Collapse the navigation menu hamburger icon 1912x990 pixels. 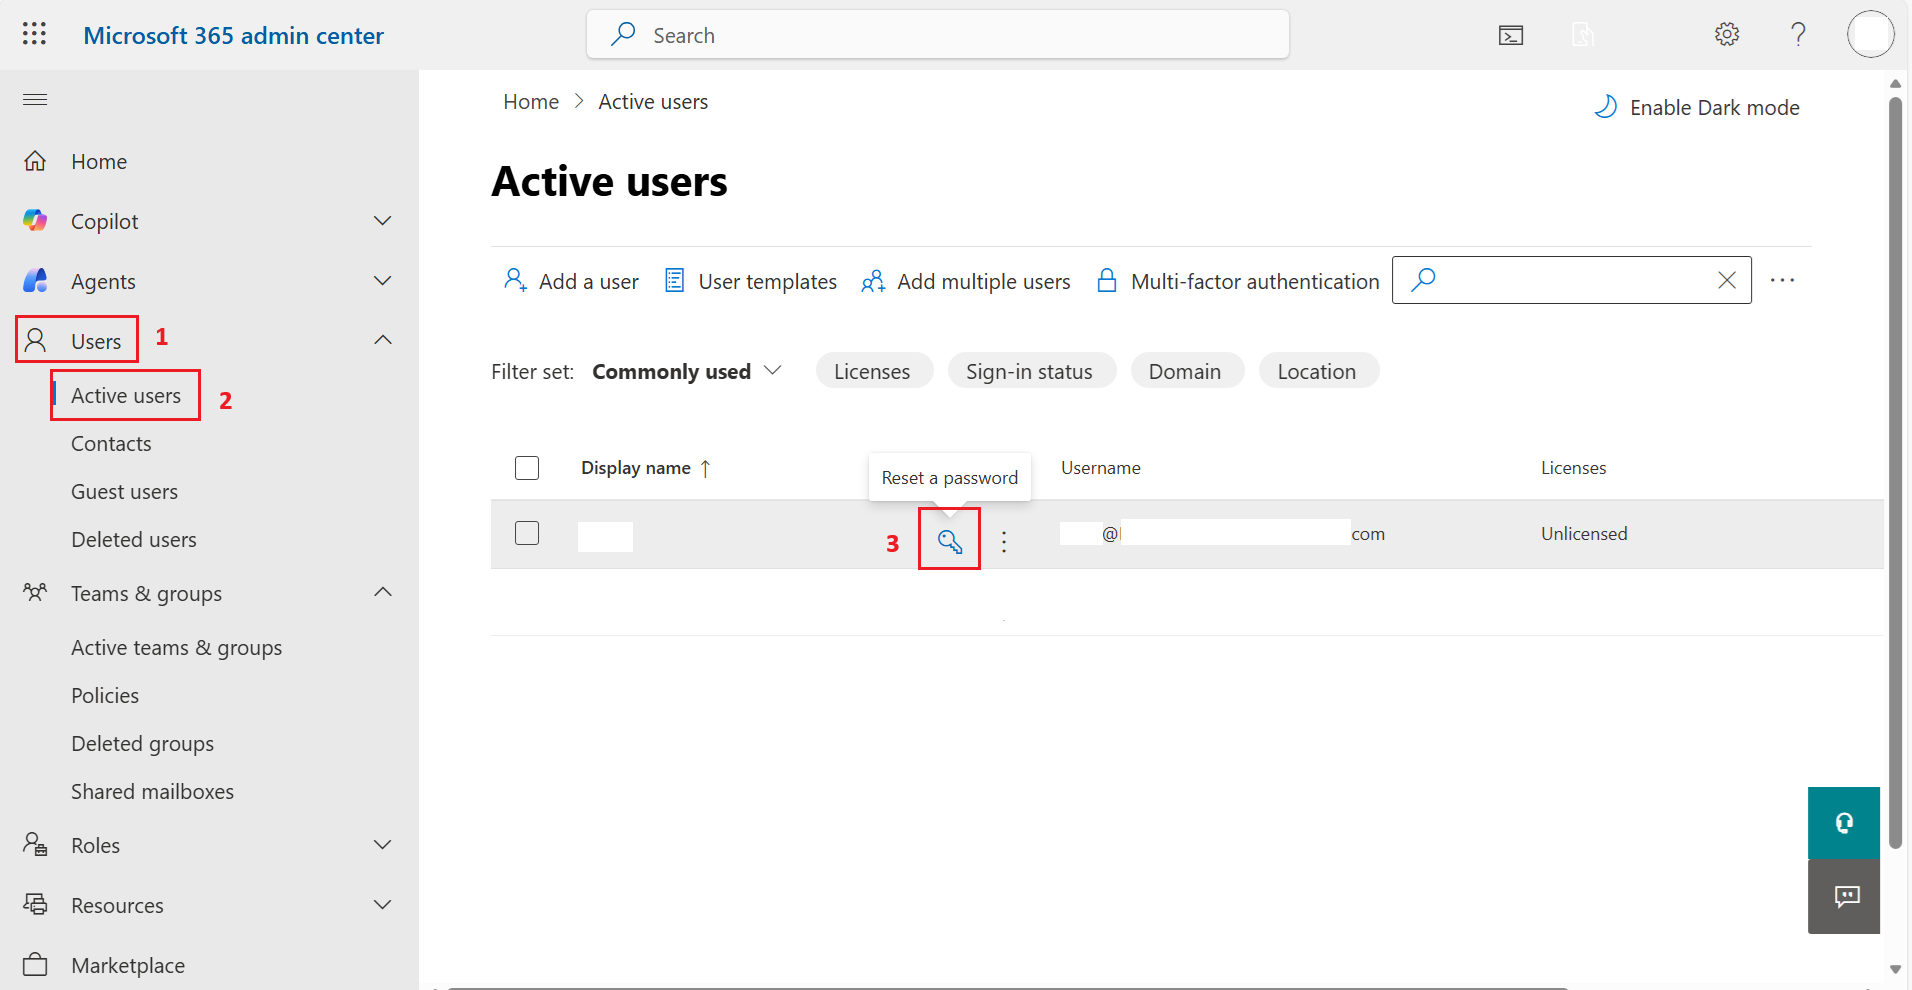35,99
